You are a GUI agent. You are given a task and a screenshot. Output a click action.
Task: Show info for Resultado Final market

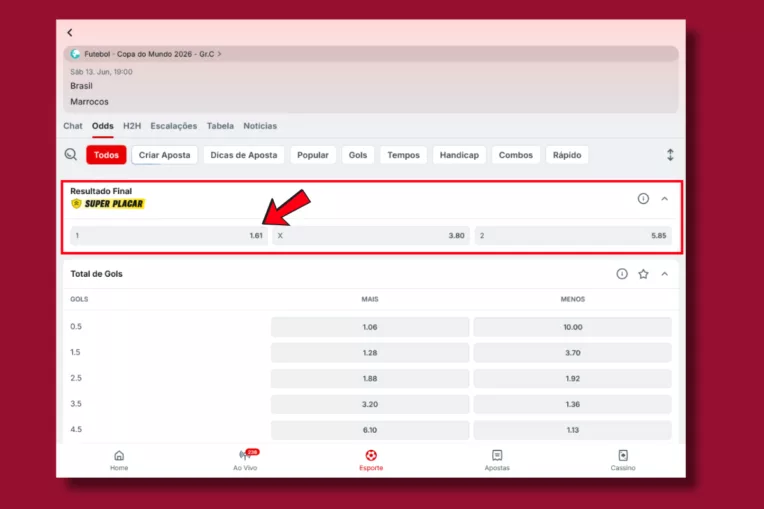click(x=643, y=199)
